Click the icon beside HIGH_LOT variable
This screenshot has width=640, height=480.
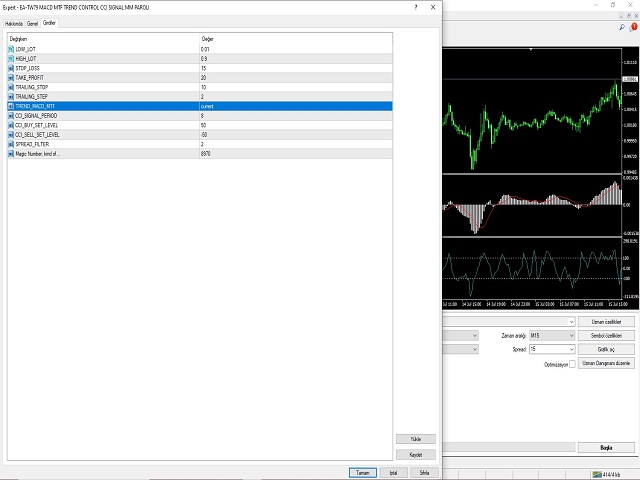(11, 59)
